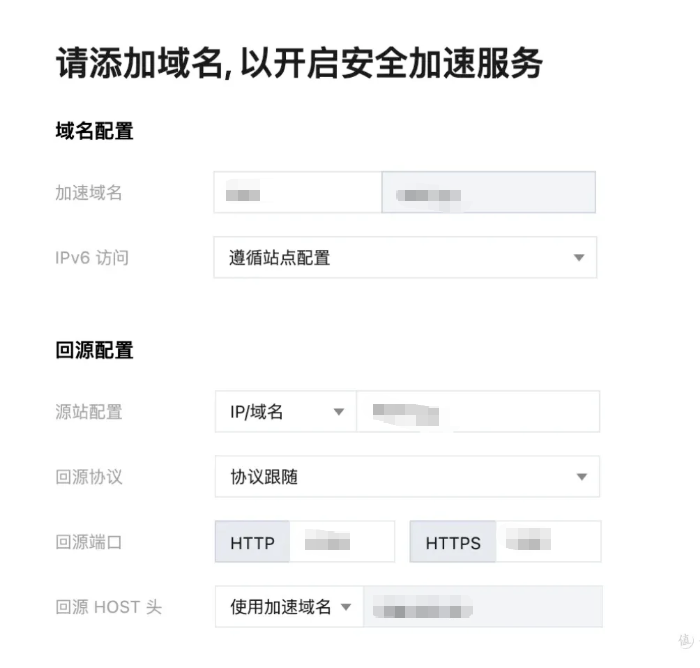Click the 回源配置 section heading
Viewport: 700px width, 668px height.
click(x=94, y=350)
